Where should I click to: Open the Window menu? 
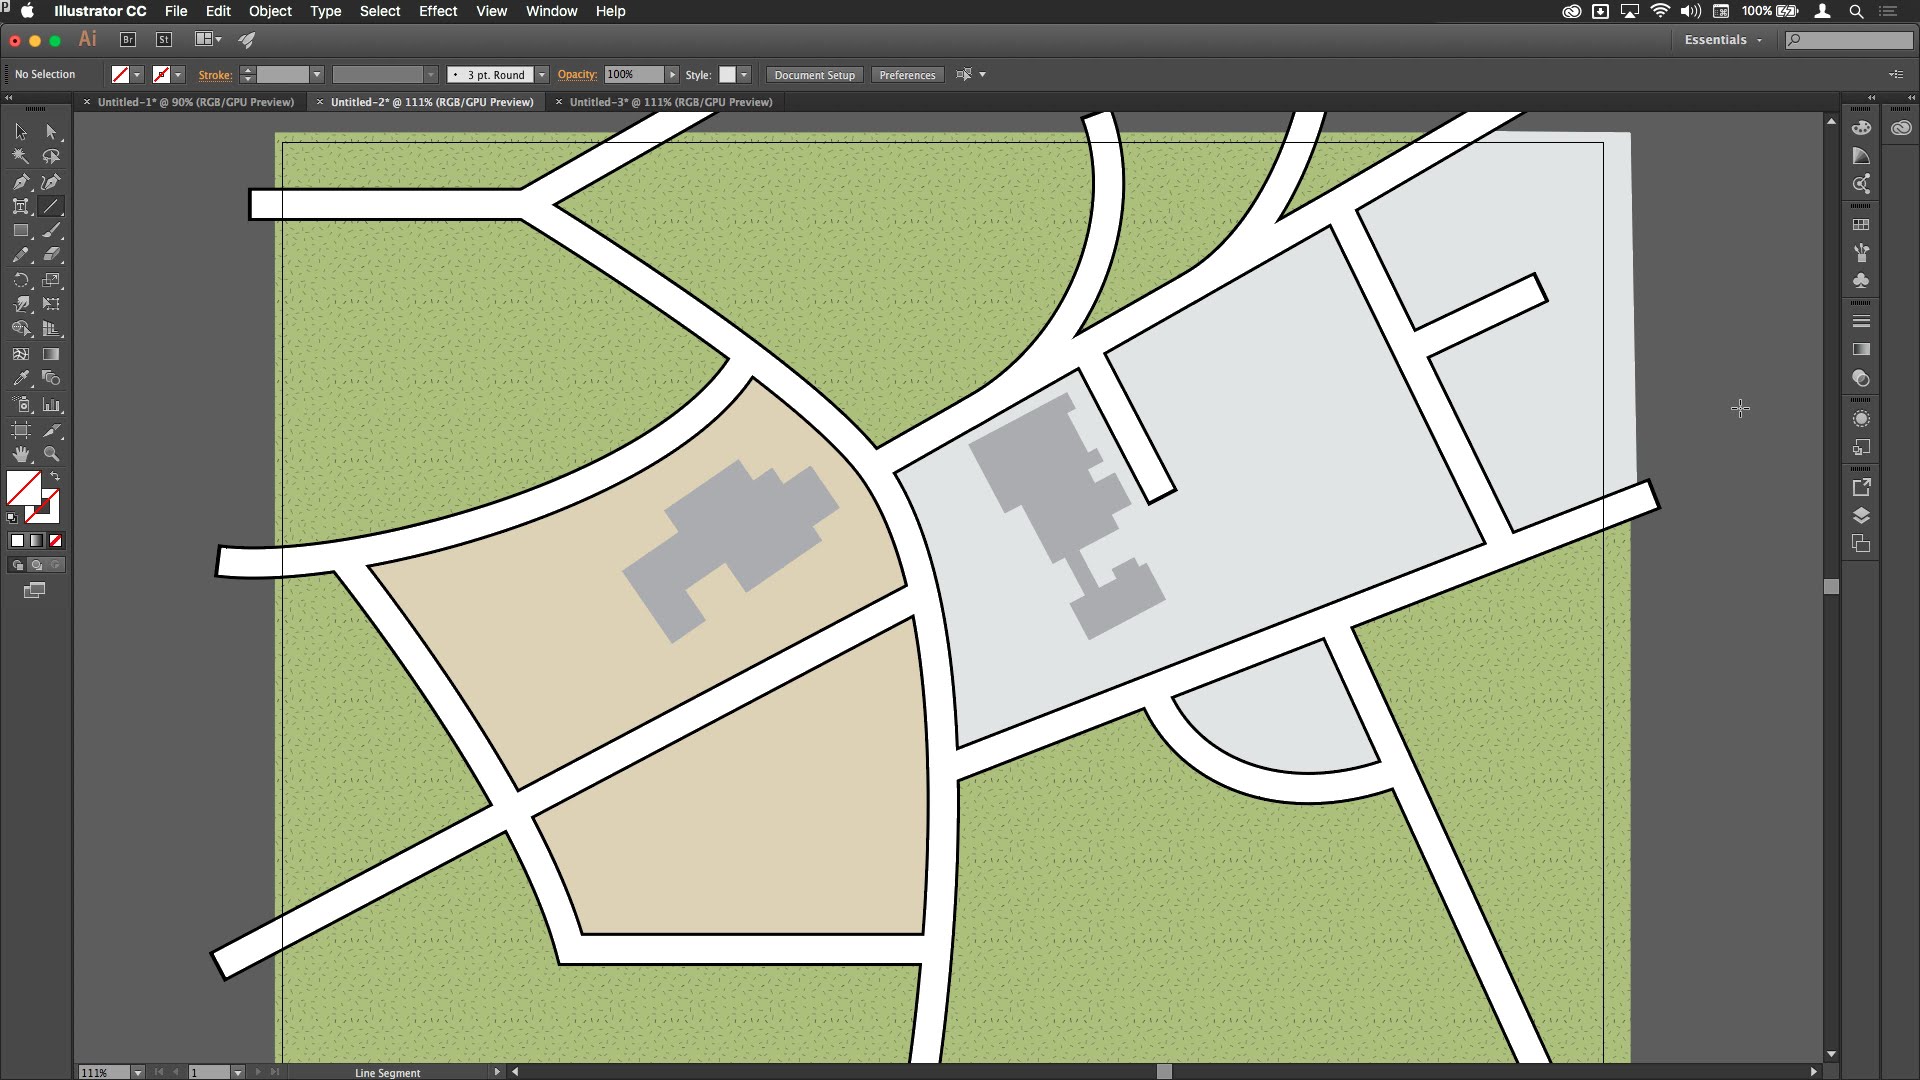(549, 11)
